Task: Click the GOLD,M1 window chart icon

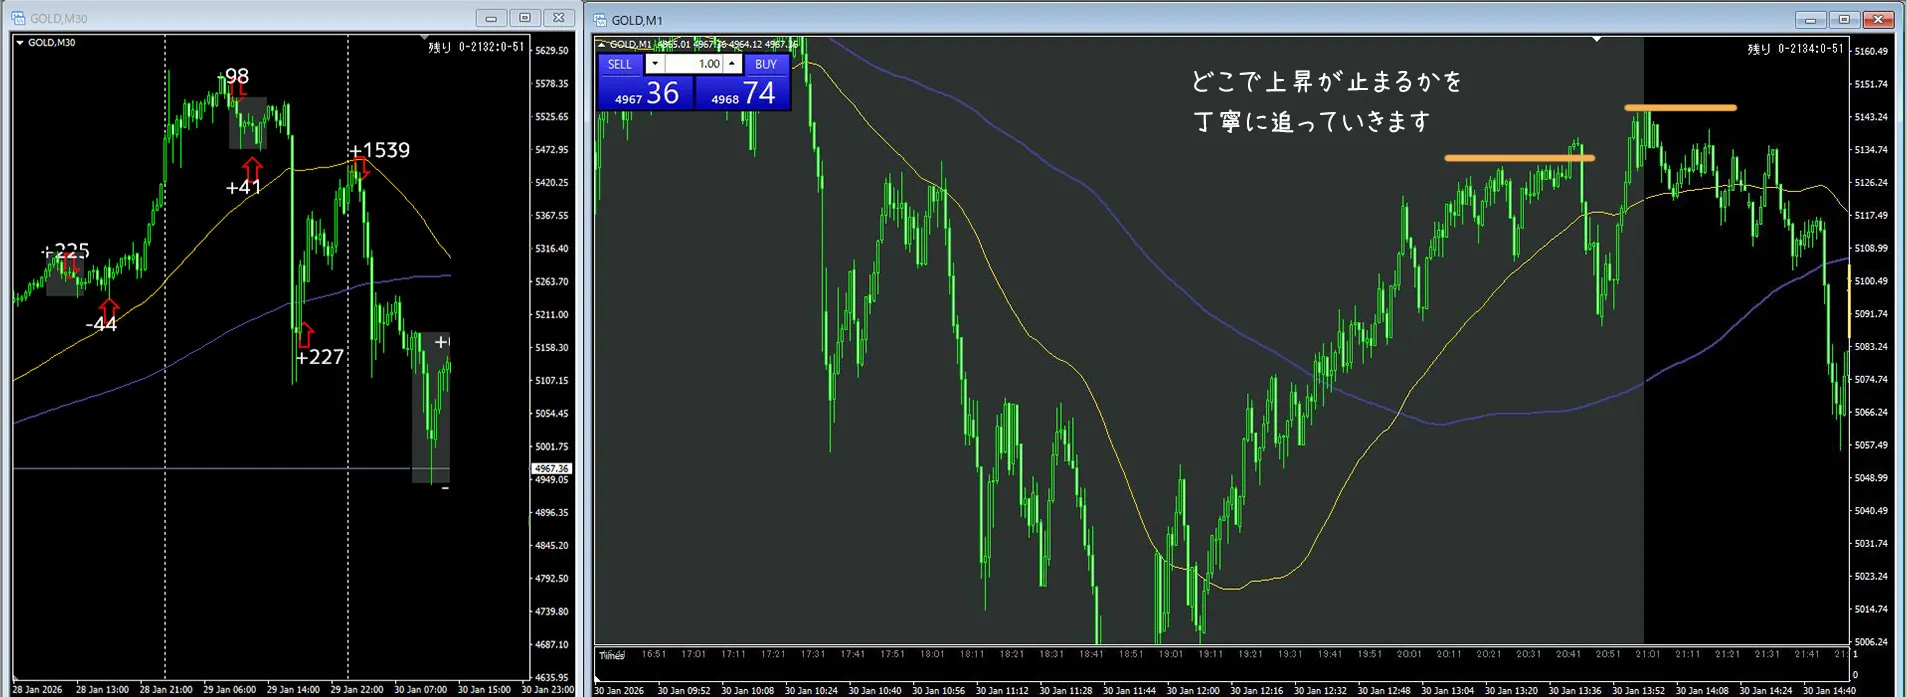Action: pyautogui.click(x=600, y=20)
